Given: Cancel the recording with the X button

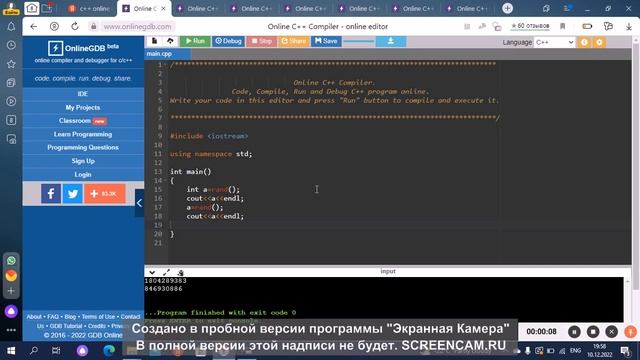Looking at the screenshot, I should pyautogui.click(x=611, y=332).
